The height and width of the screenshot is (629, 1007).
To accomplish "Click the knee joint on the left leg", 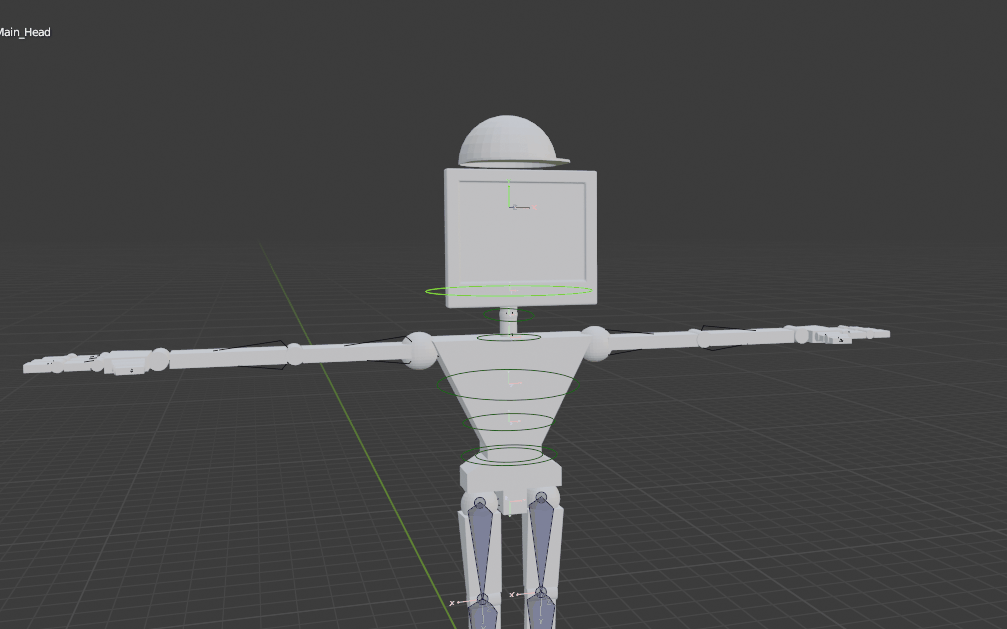I will click(x=482, y=600).
